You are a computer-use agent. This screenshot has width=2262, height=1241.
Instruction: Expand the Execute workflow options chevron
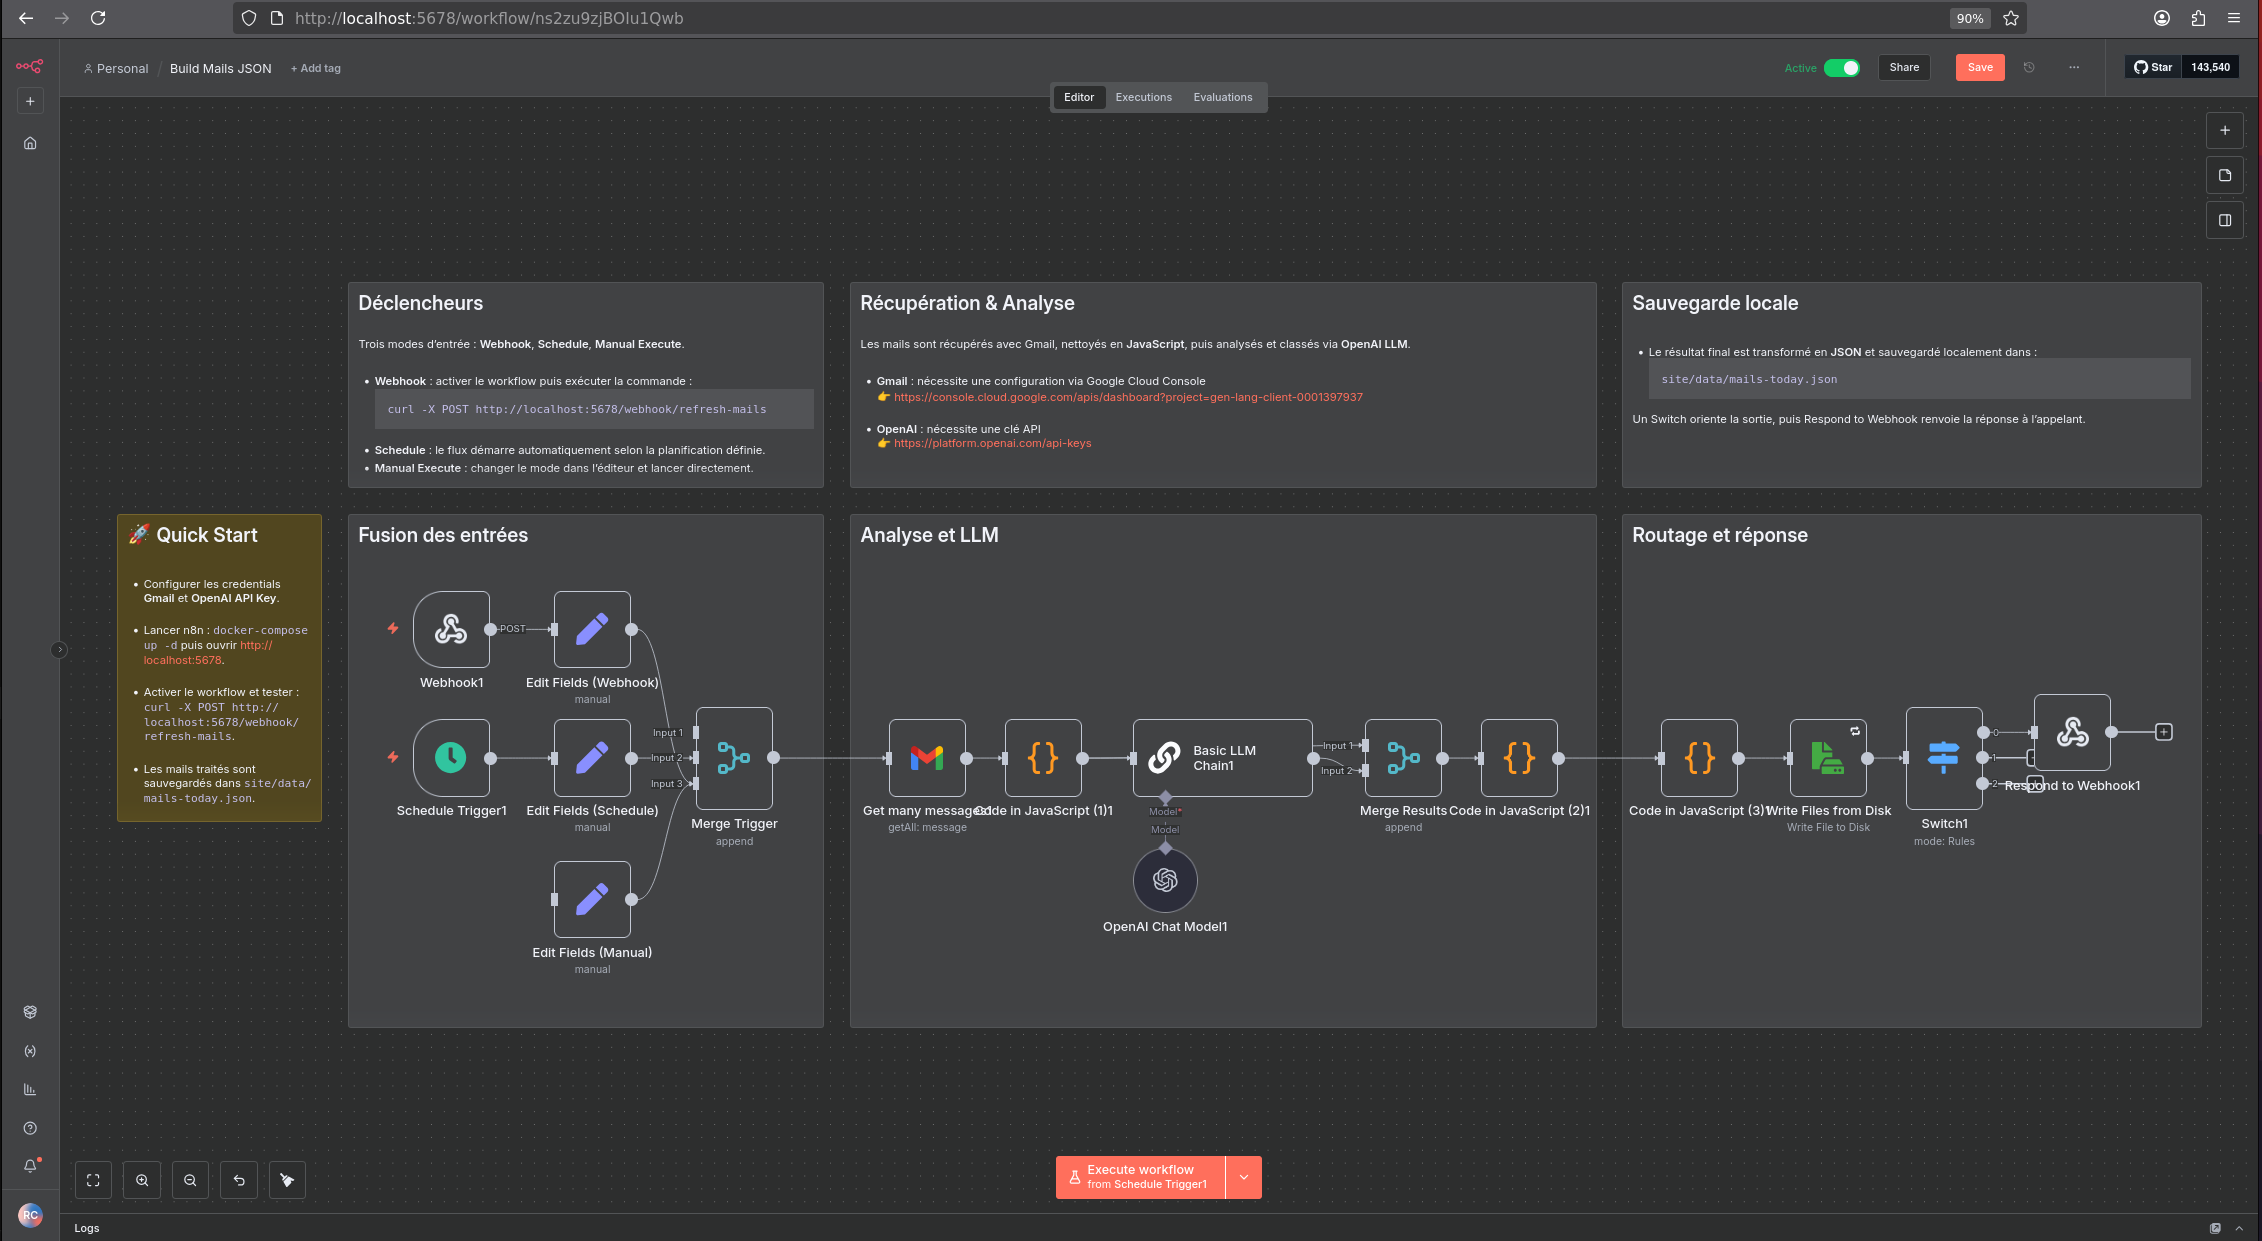click(1243, 1177)
